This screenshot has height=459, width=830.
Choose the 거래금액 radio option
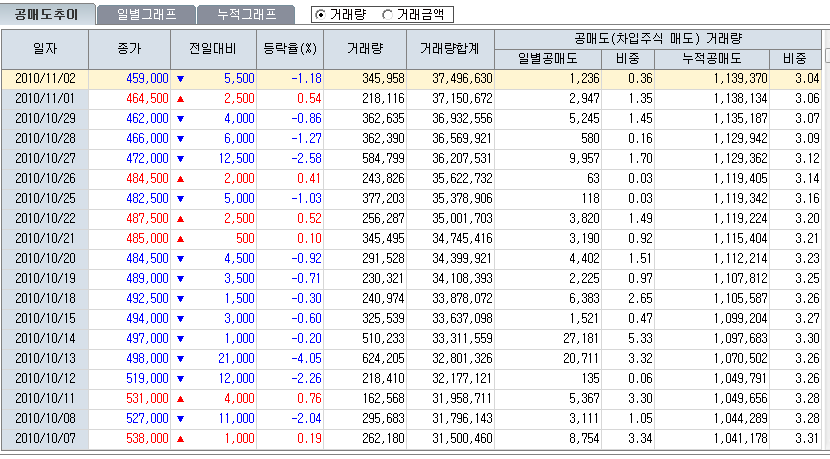point(387,15)
